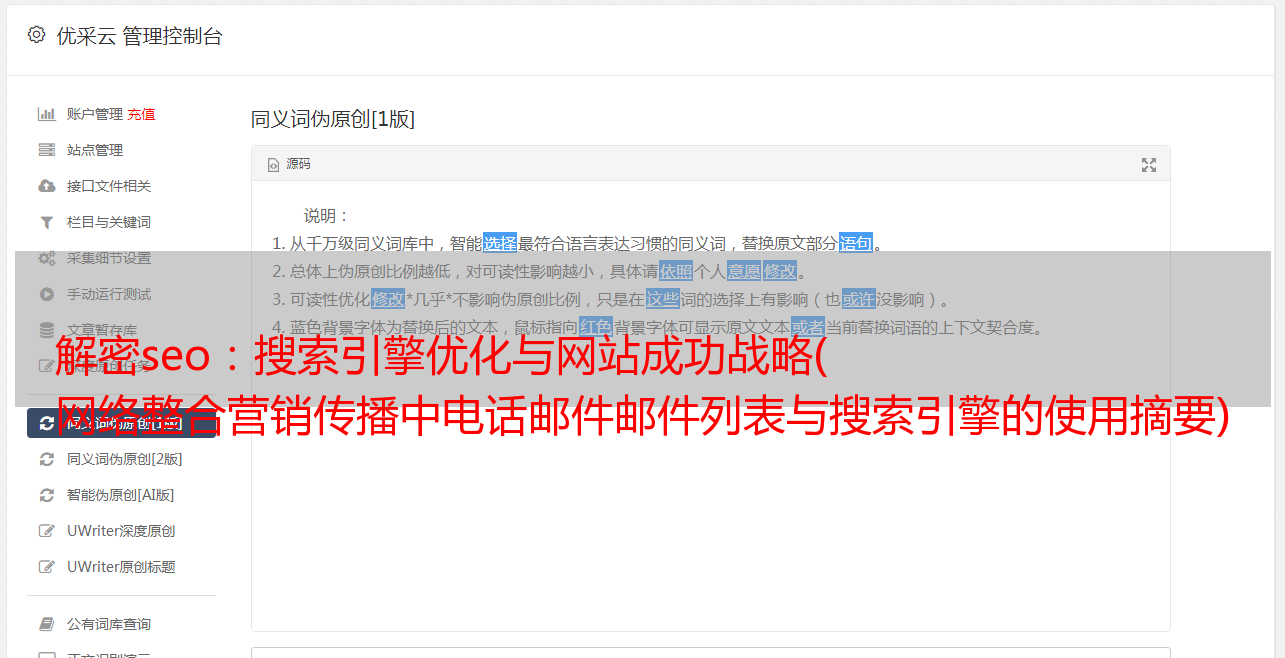Open UWriter深度原创 menu entry
This screenshot has height=658, width=1285.
[x=121, y=531]
